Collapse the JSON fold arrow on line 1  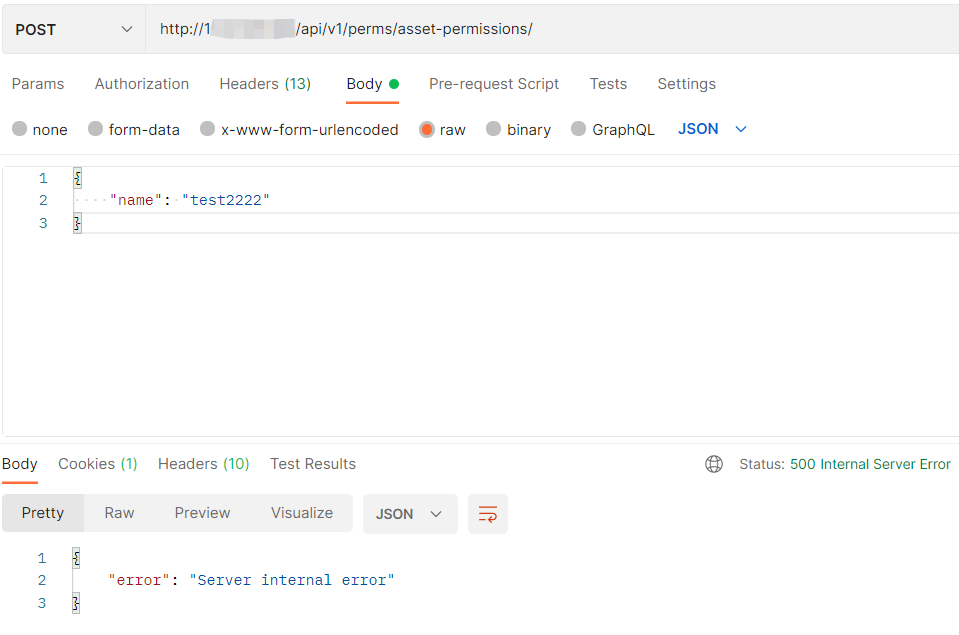[x=76, y=178]
